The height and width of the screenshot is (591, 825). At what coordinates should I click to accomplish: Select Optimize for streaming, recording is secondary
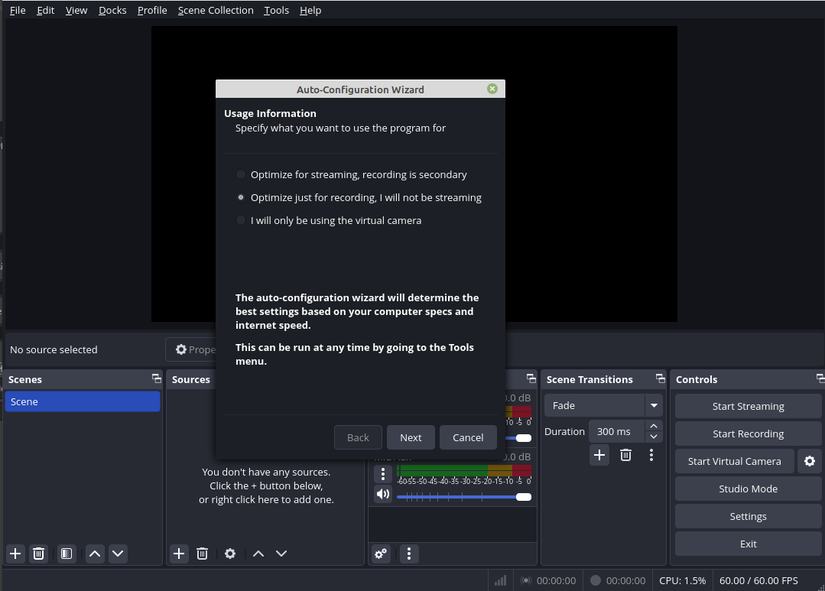(x=239, y=174)
